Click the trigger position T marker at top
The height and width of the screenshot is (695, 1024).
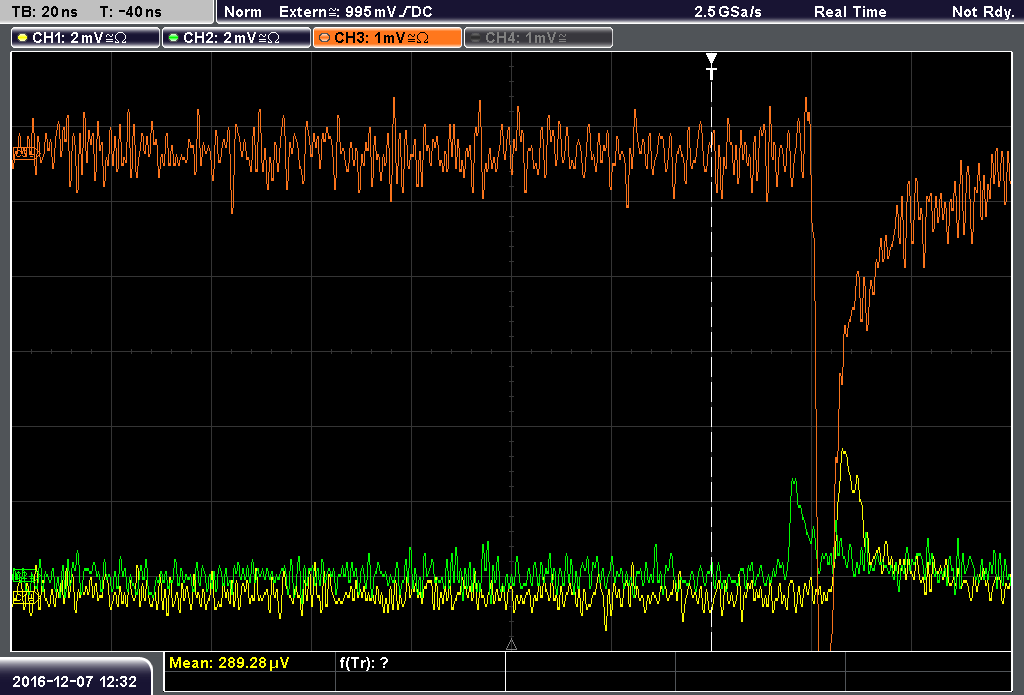coord(711,66)
